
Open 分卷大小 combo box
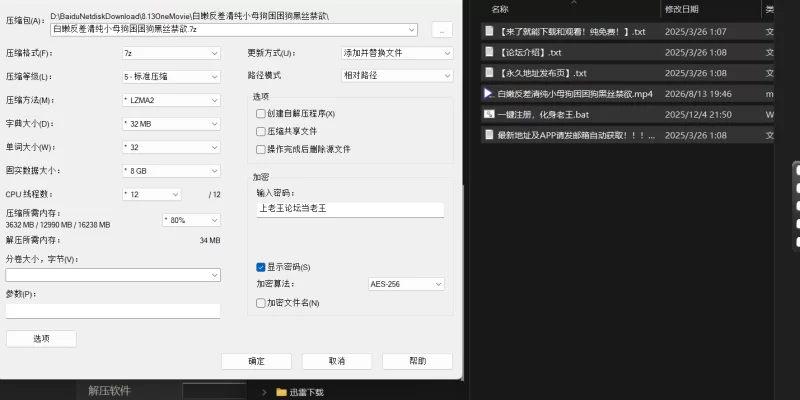(113, 275)
